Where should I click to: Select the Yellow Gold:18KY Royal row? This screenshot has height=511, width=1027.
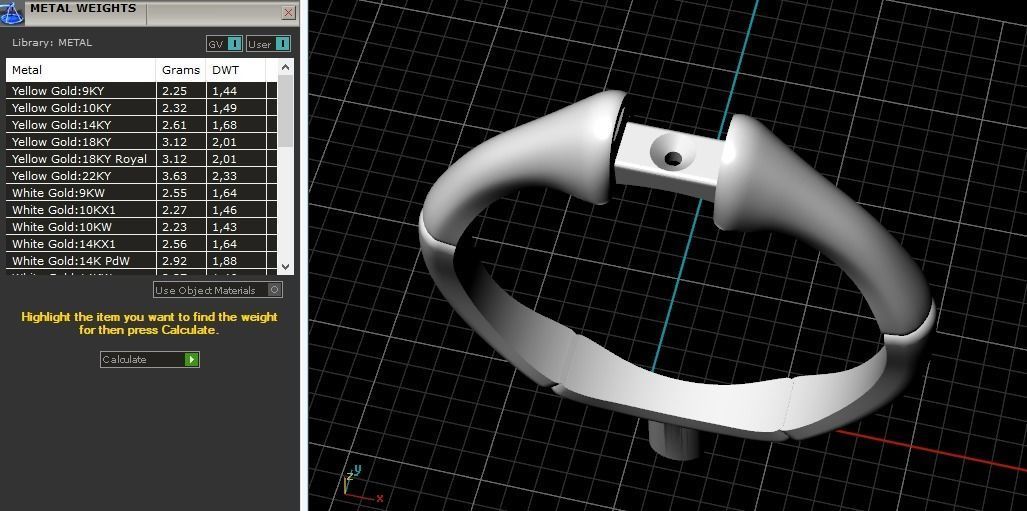click(141, 159)
